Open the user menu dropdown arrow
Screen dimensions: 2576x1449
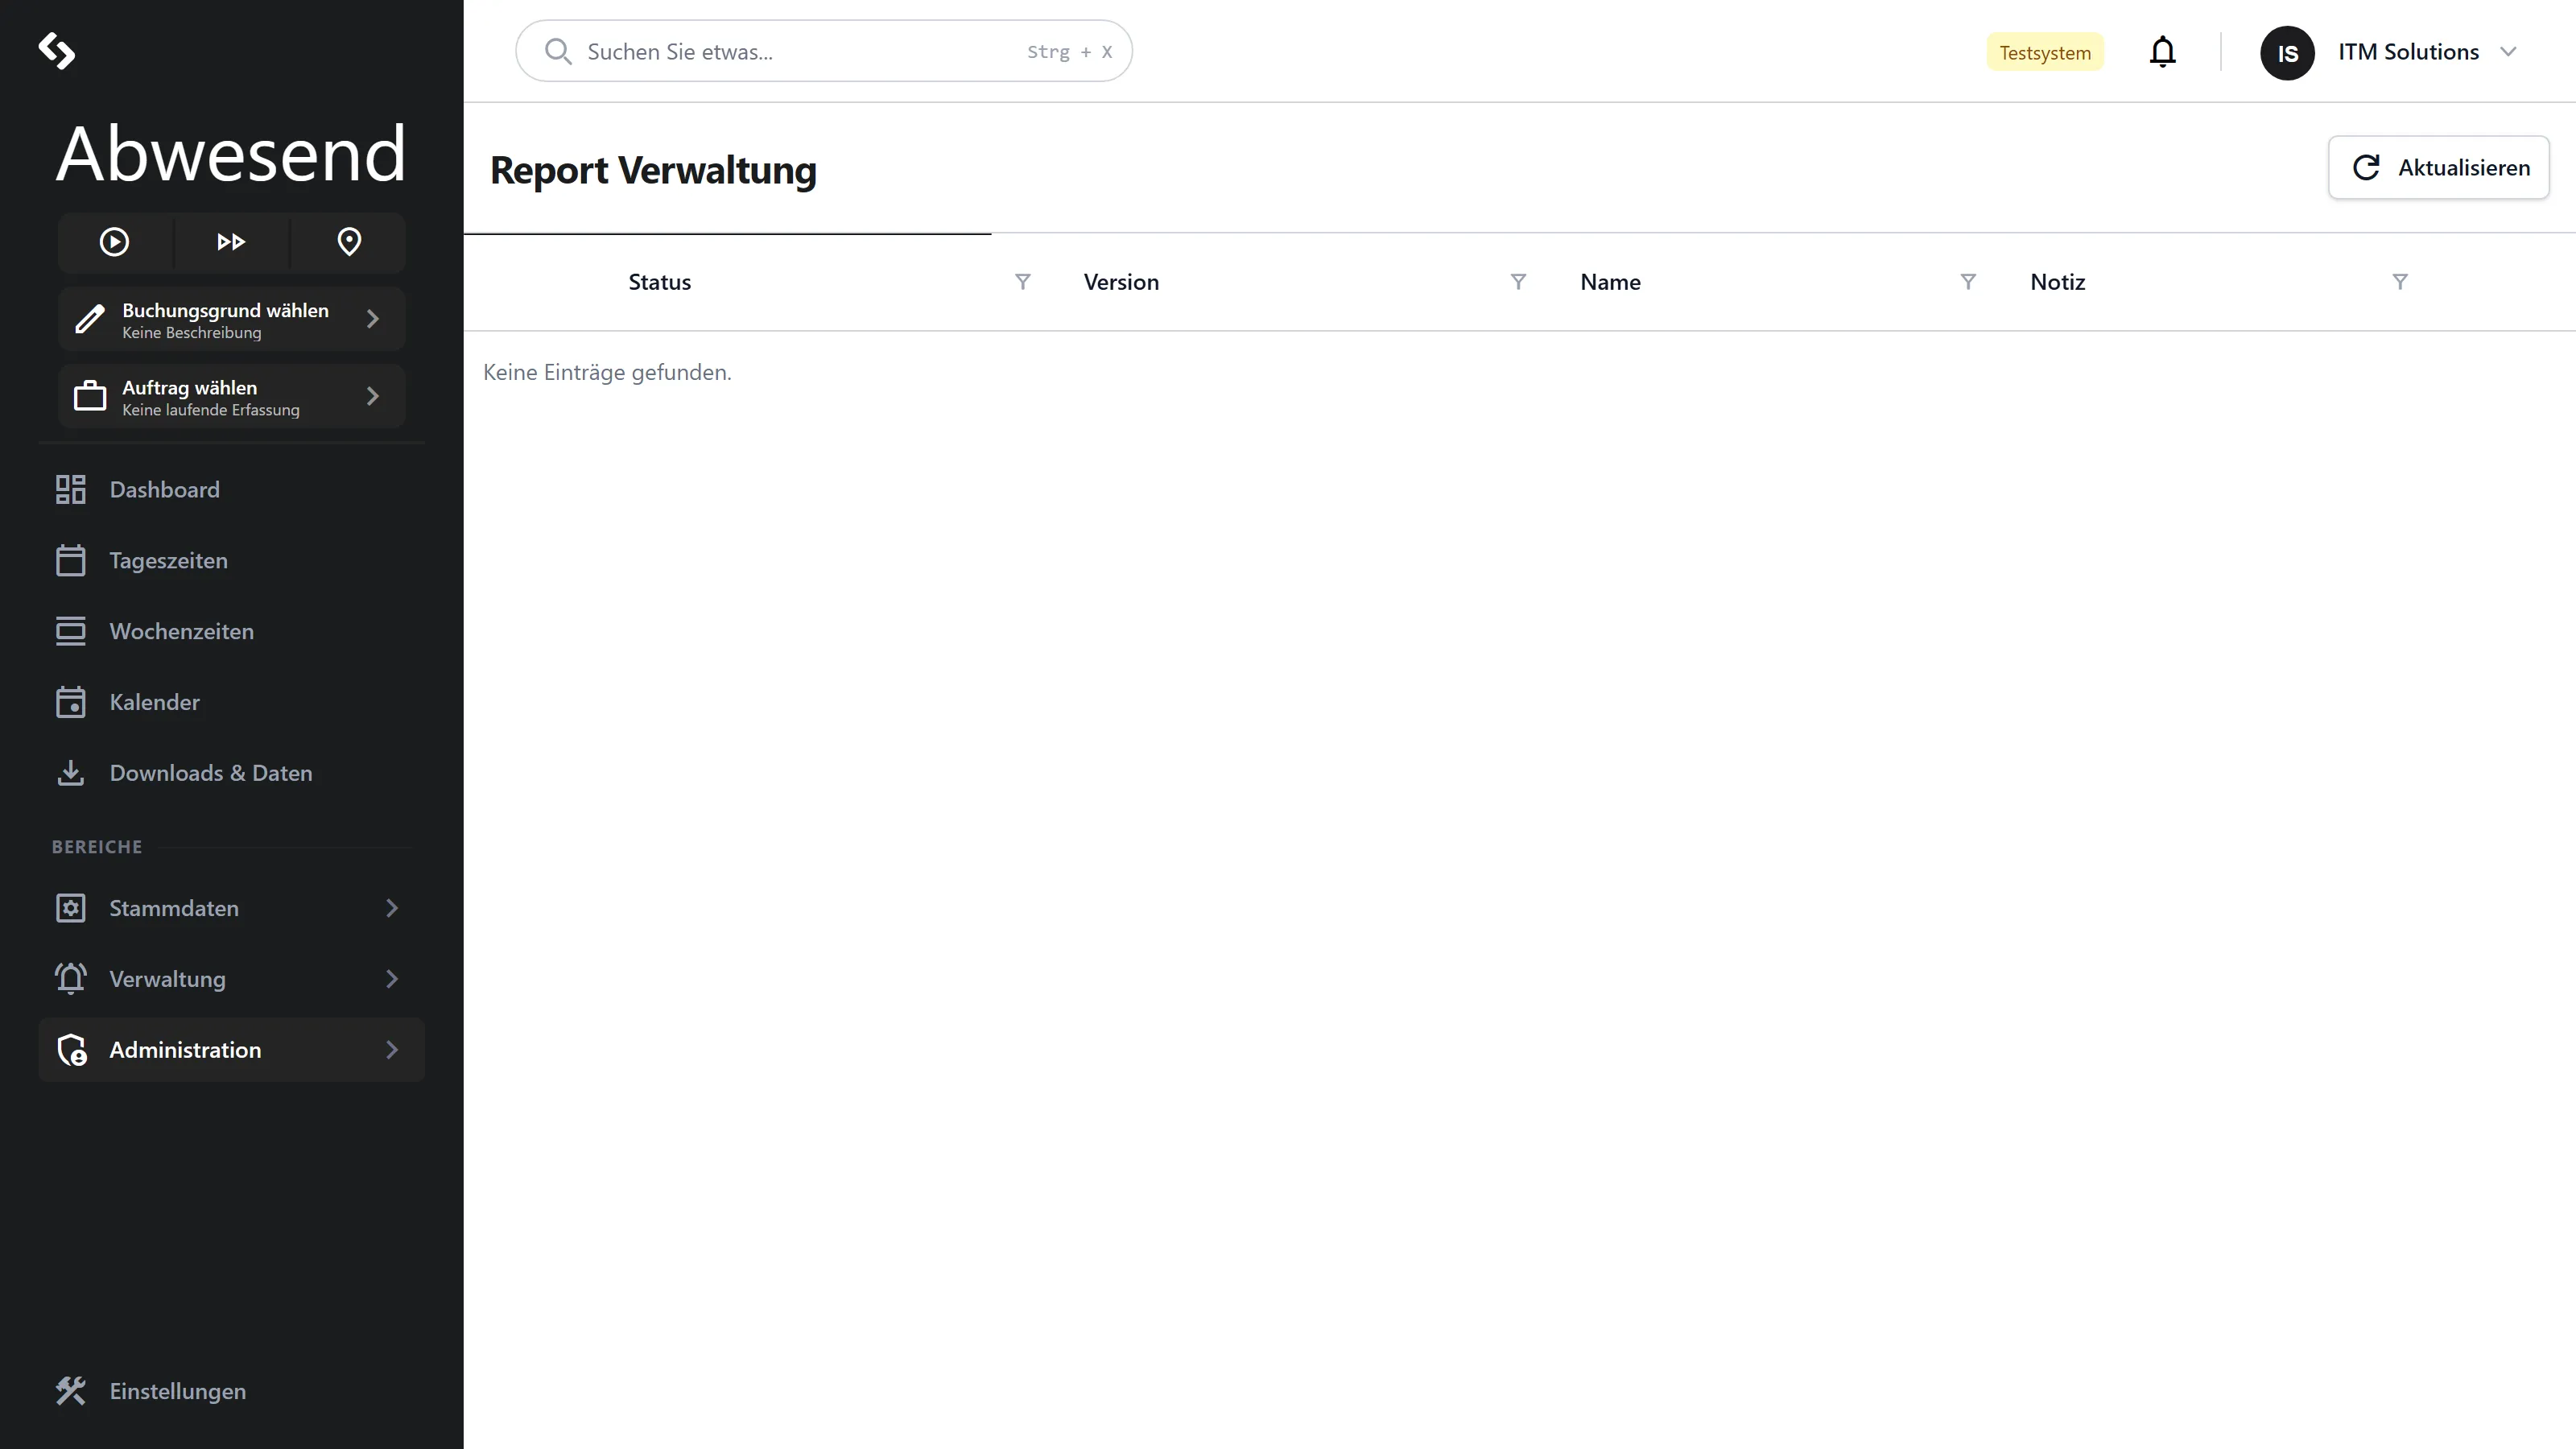click(x=2508, y=52)
